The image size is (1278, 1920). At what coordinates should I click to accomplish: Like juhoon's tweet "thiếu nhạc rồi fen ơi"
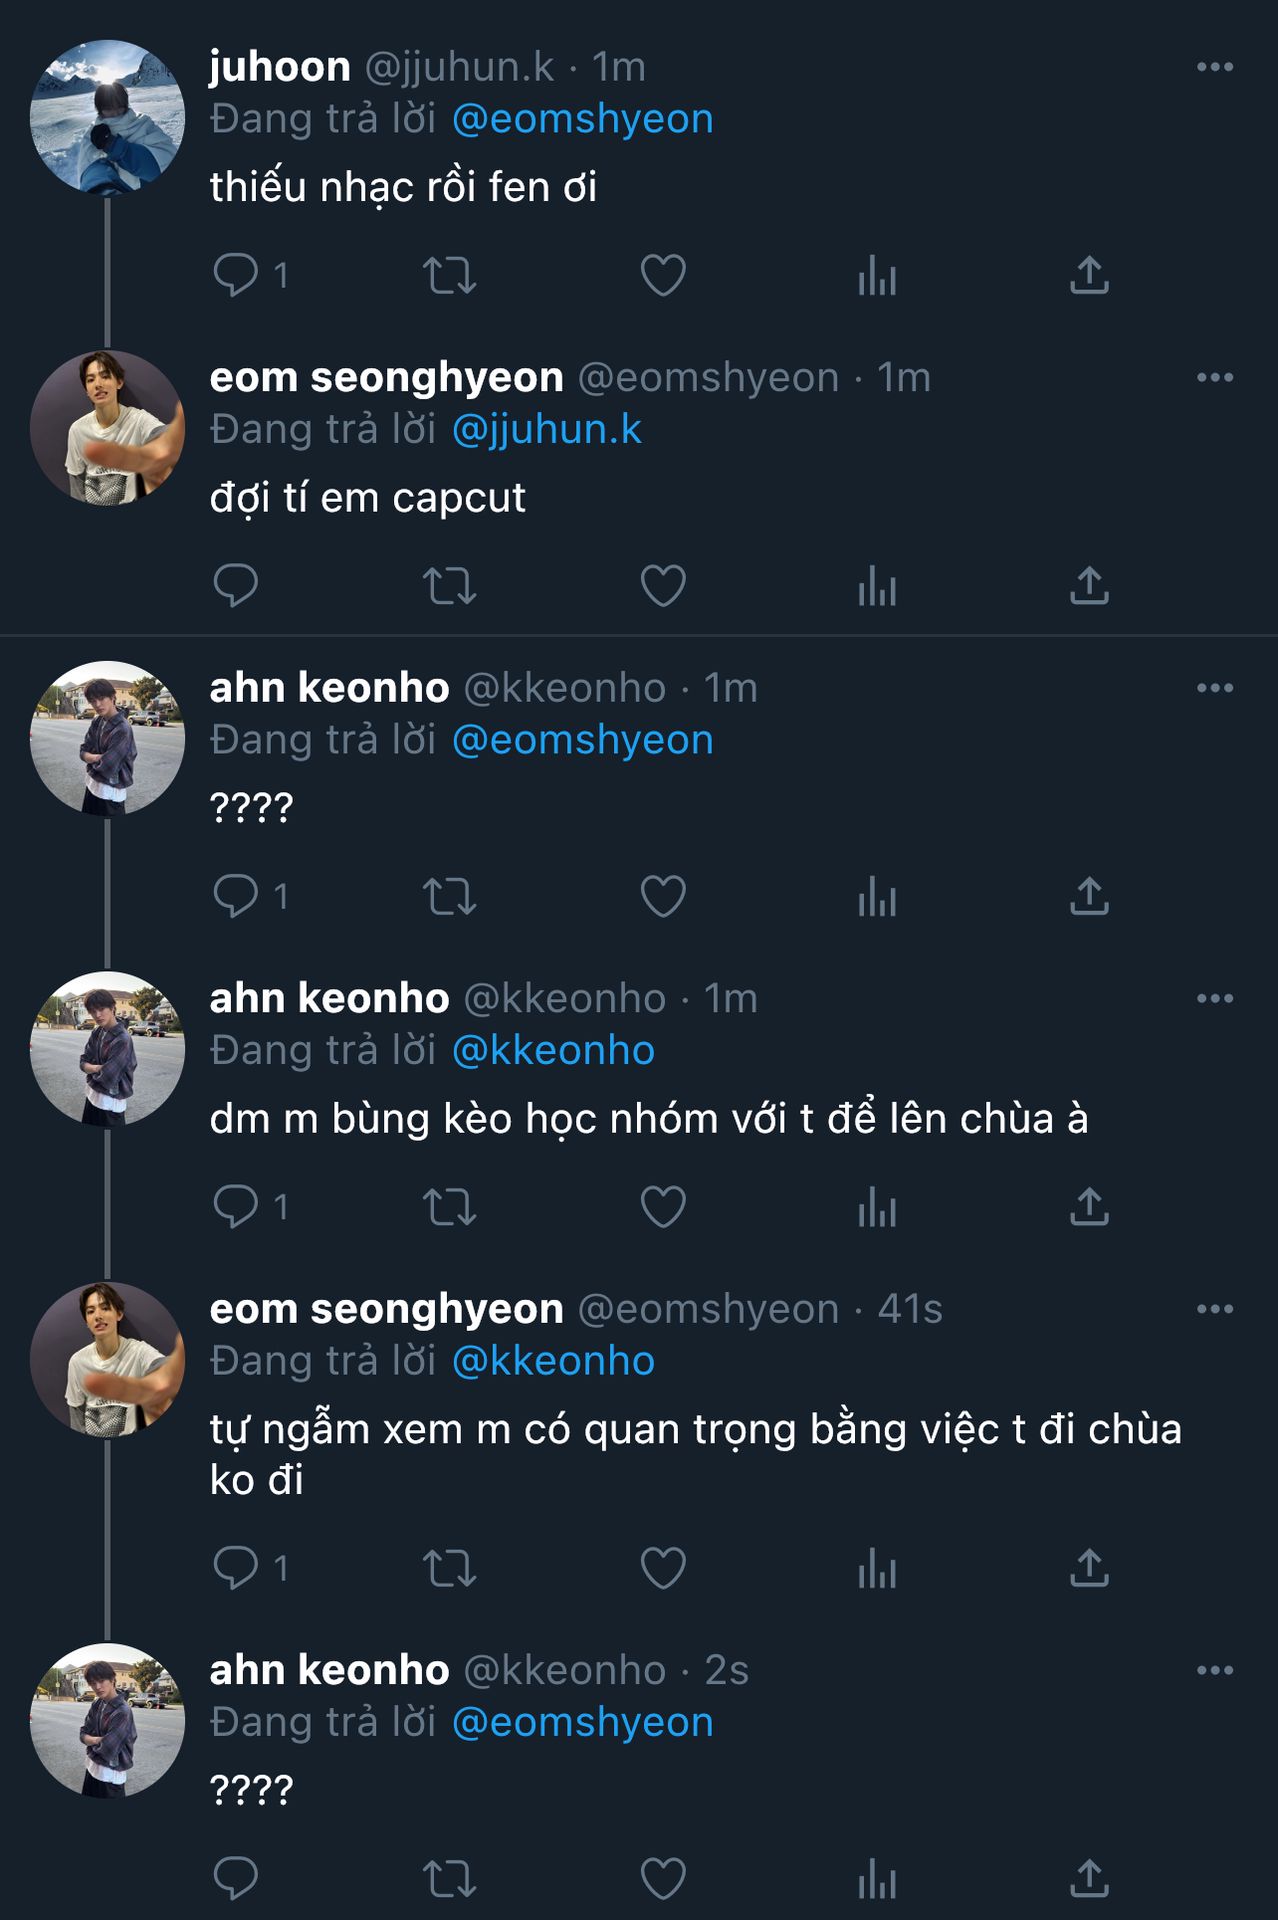pos(663,275)
